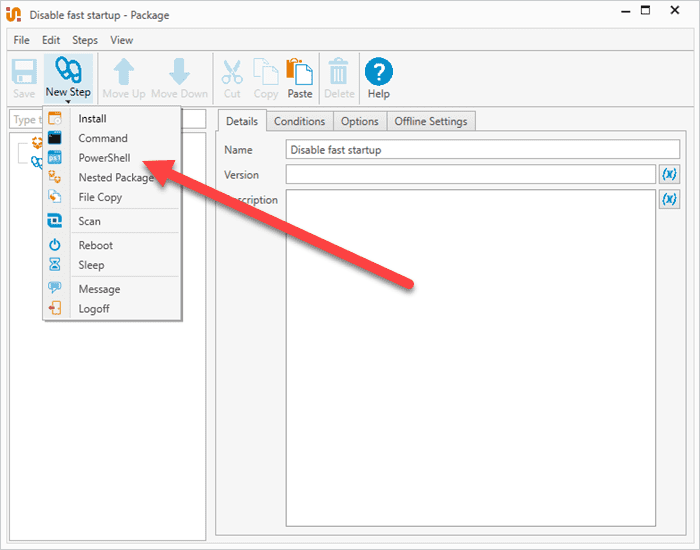Click the Nested Package step icon
700x550 pixels.
54,177
